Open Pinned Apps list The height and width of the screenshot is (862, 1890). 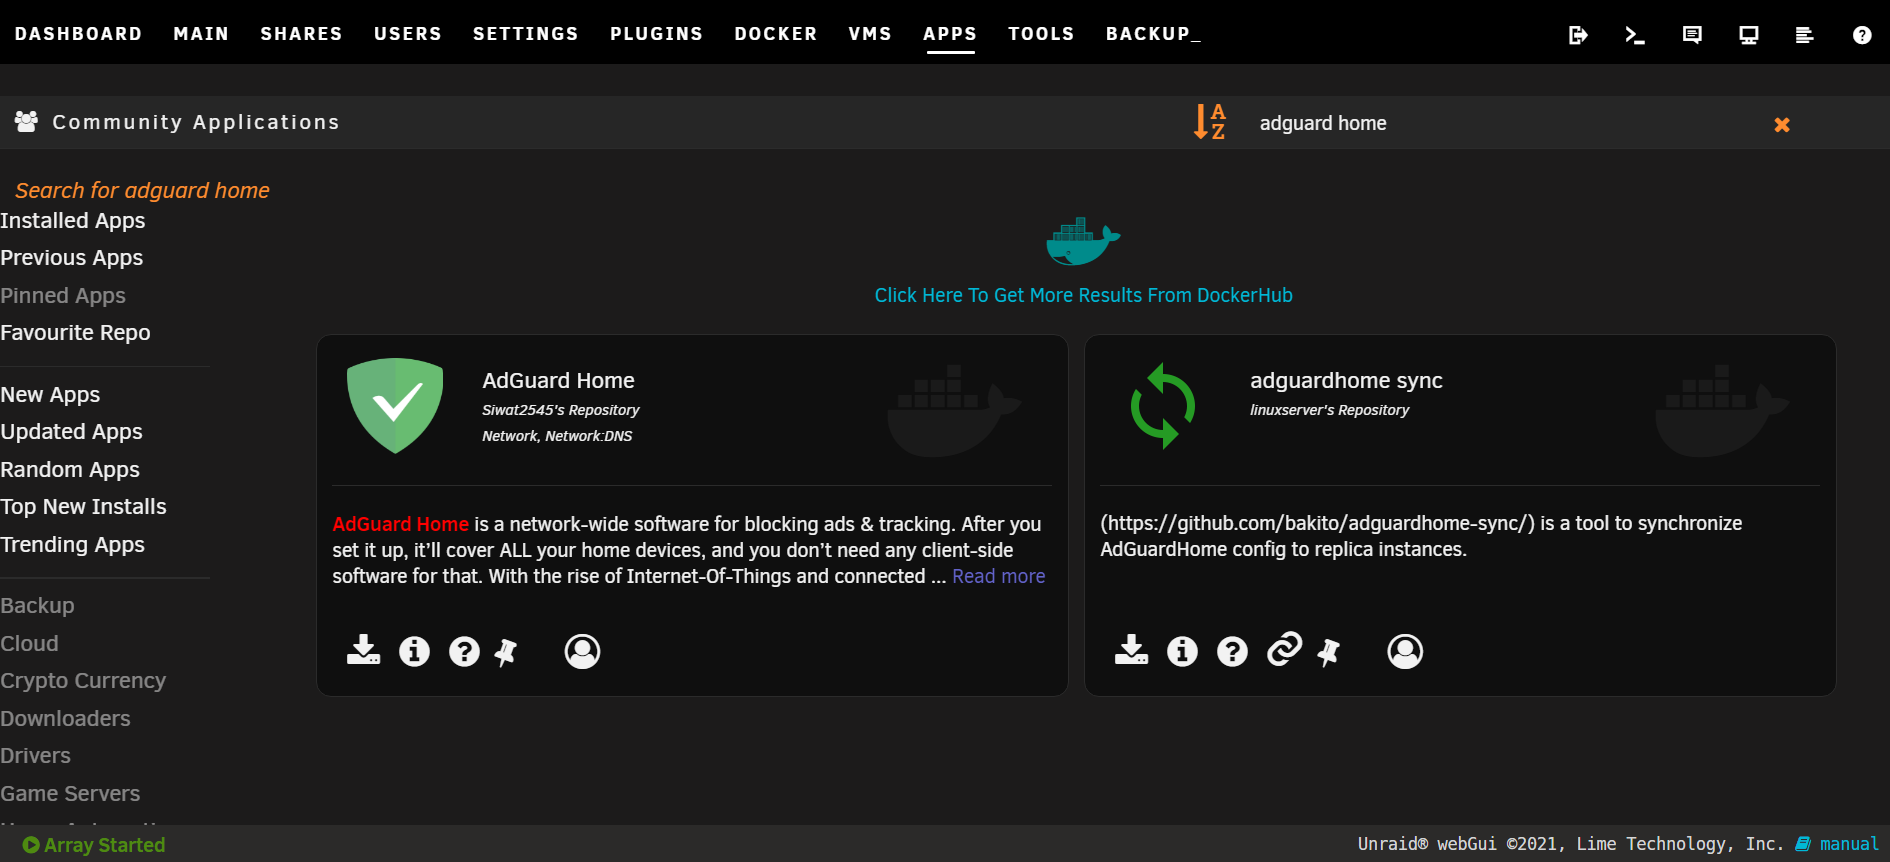63,295
